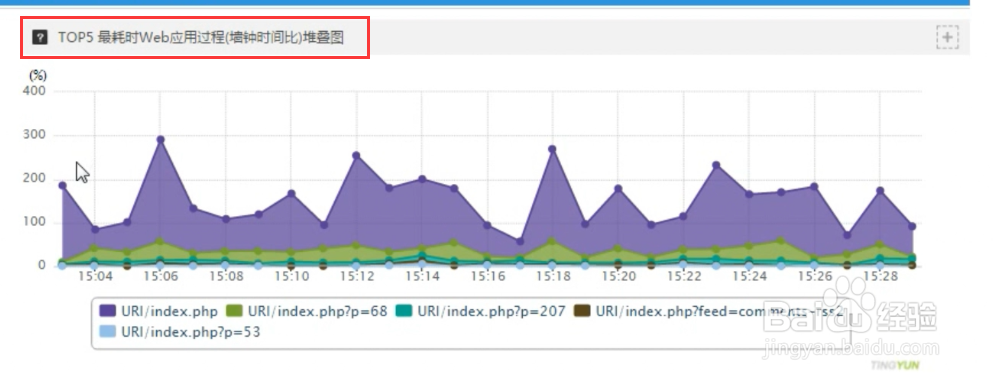Click the 15:20 x-axis label
The image size is (994, 382).
(x=619, y=277)
